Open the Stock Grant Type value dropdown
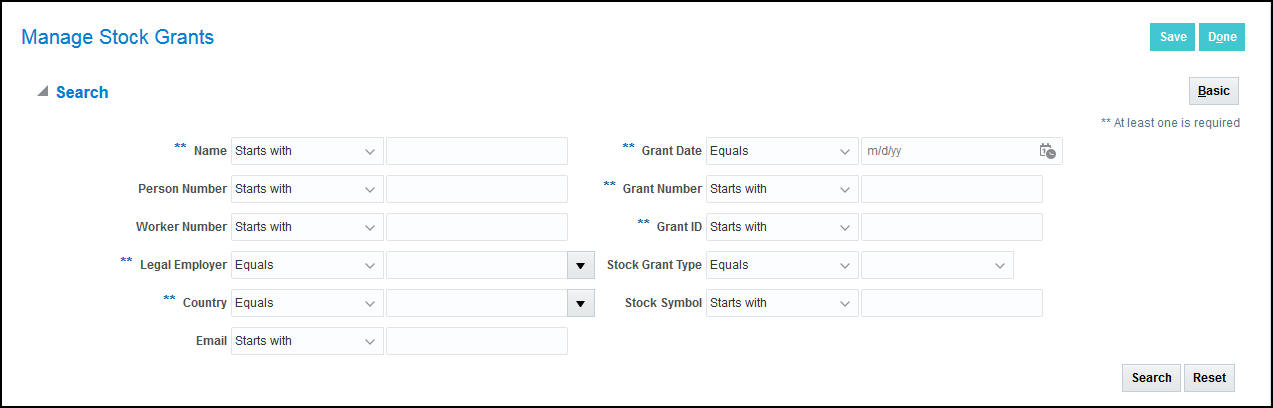Image resolution: width=1273 pixels, height=408 pixels. pyautogui.click(x=937, y=265)
